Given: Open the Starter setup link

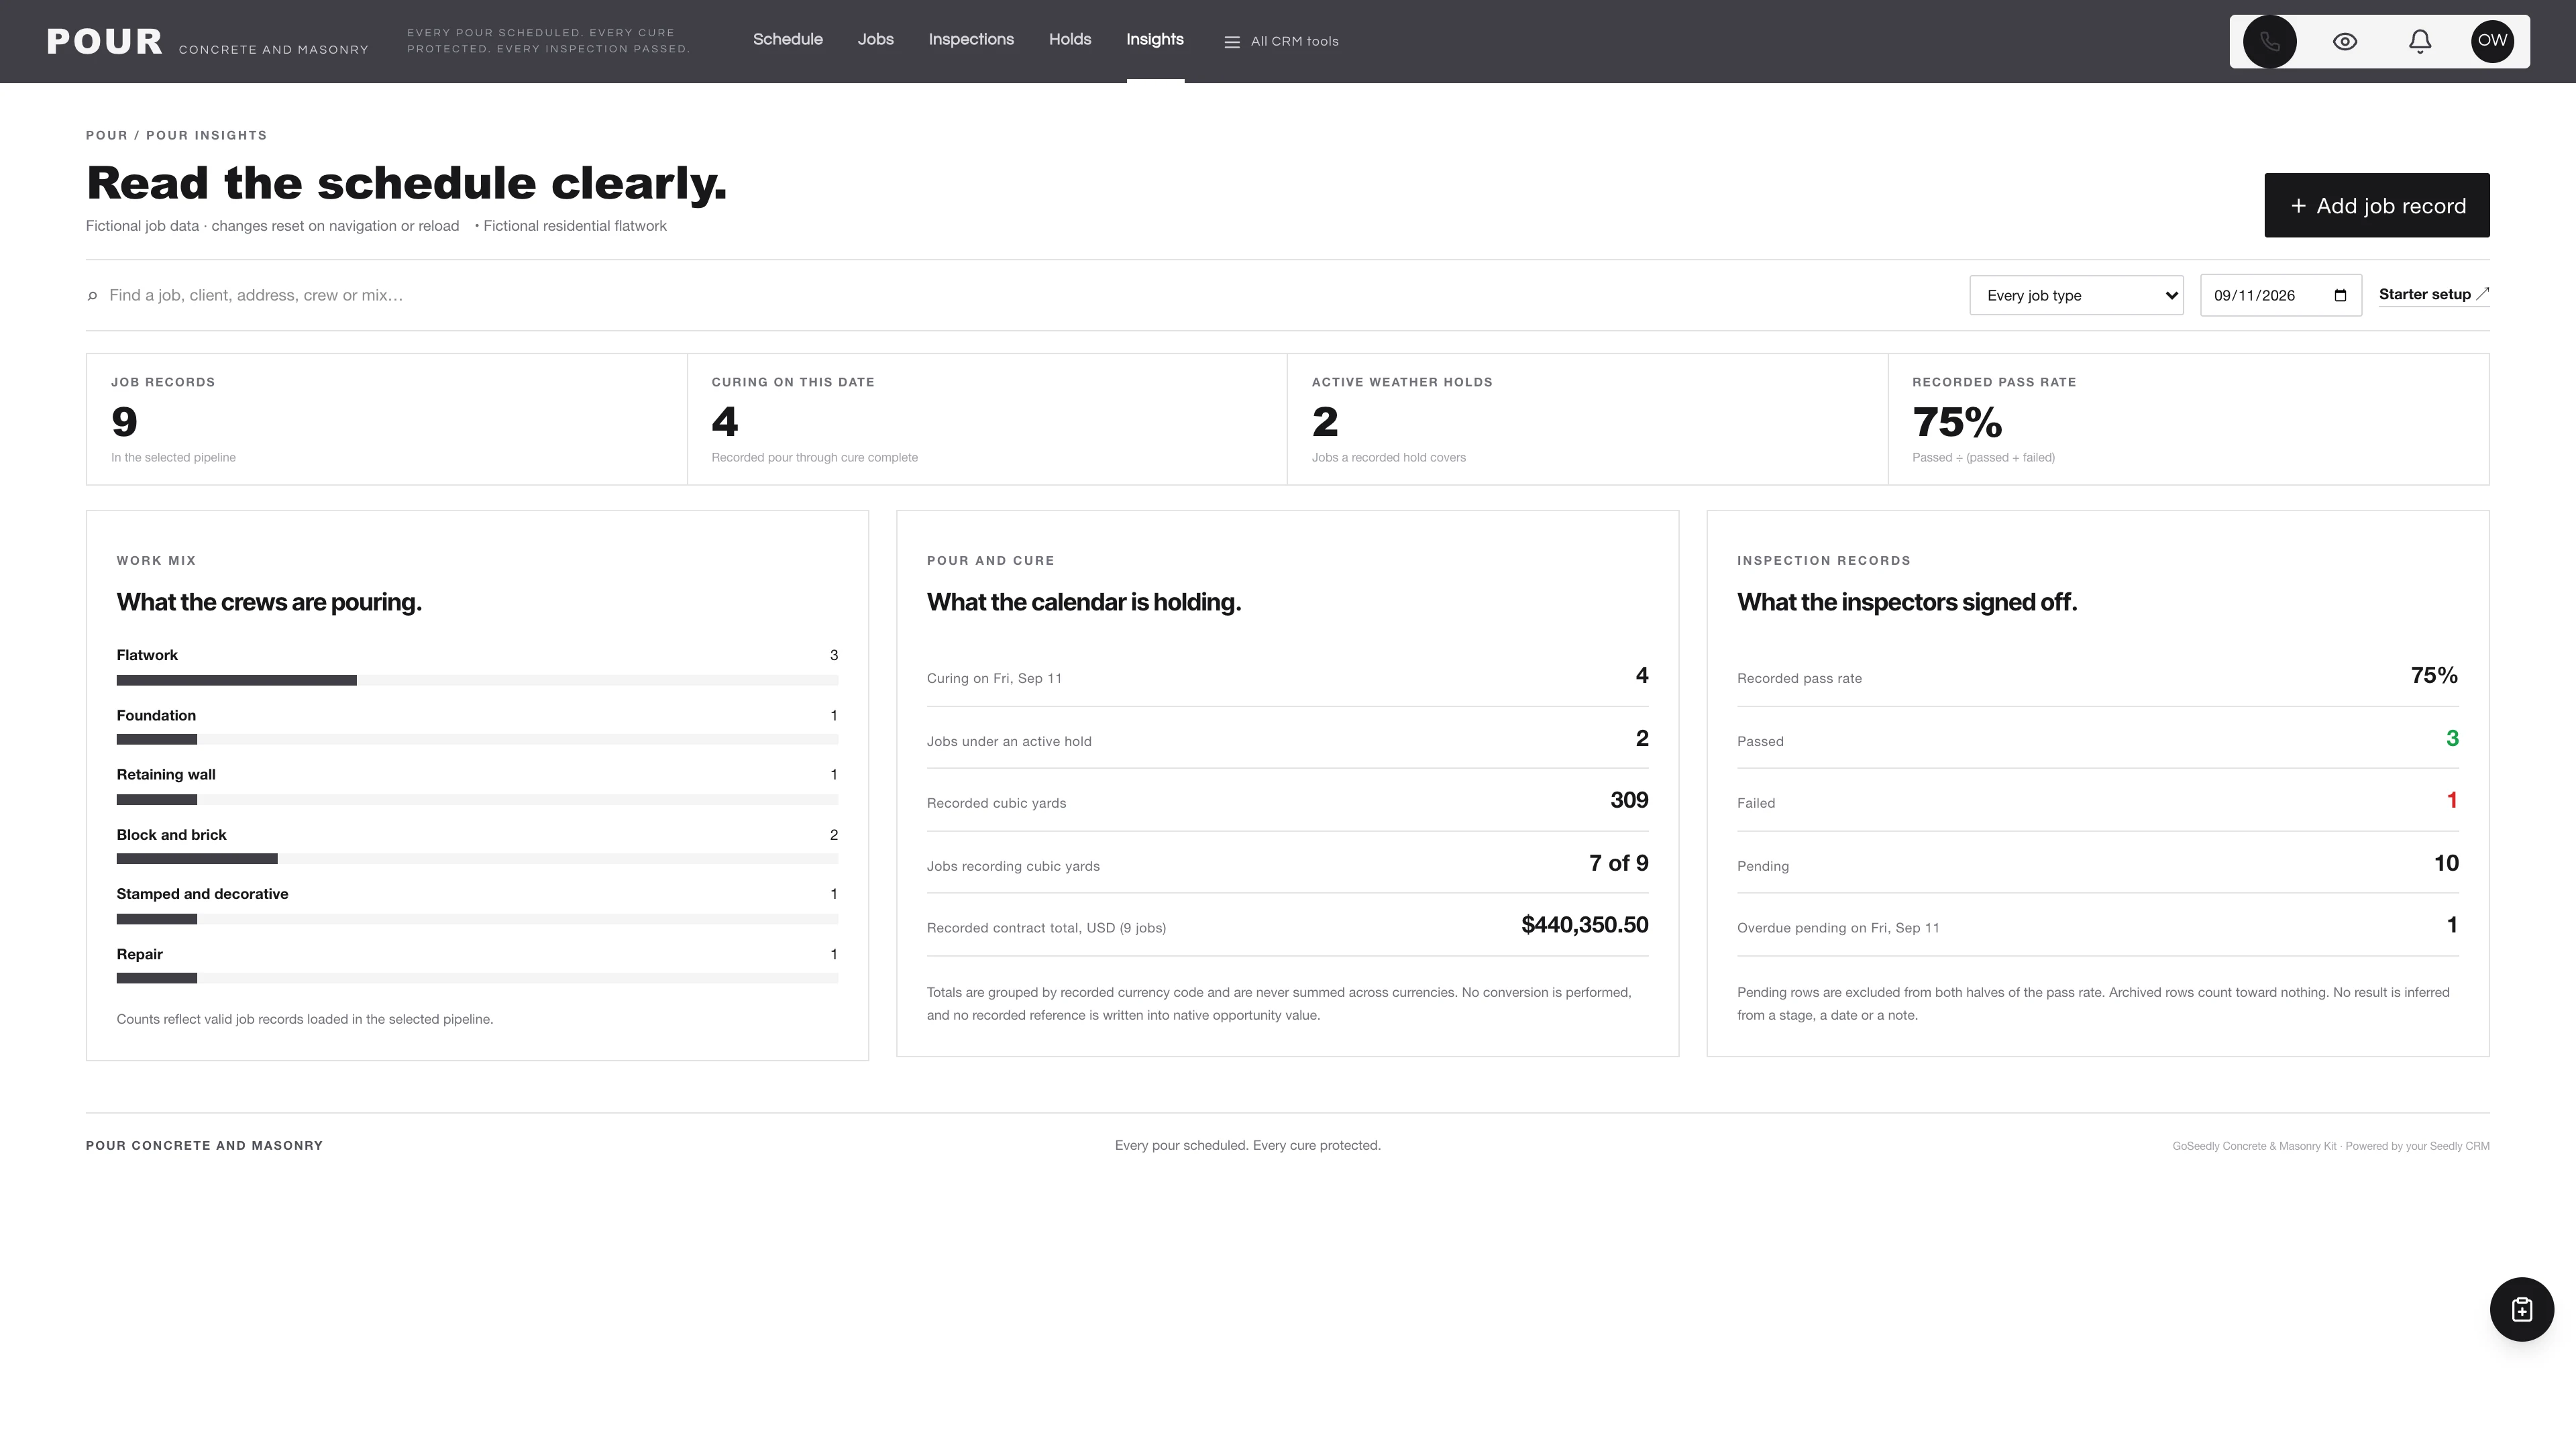Looking at the screenshot, I should 2433,294.
